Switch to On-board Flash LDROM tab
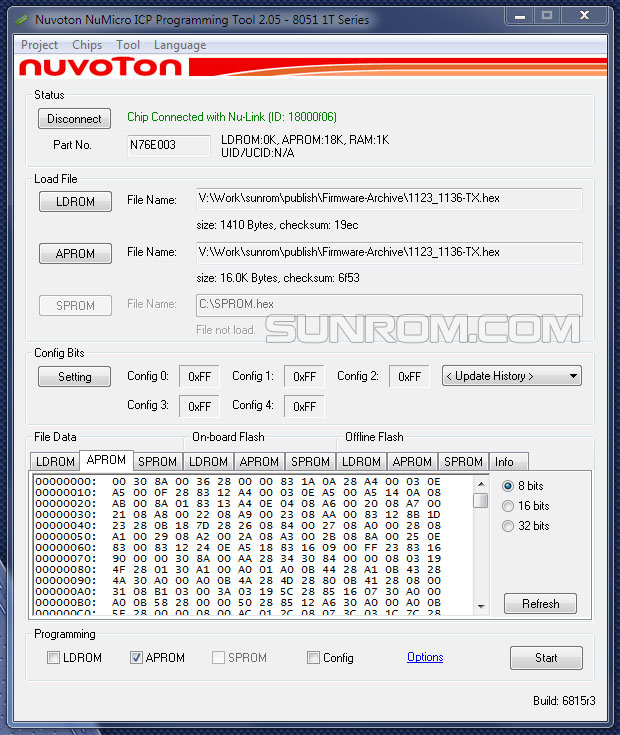The width and height of the screenshot is (620, 735). point(209,462)
